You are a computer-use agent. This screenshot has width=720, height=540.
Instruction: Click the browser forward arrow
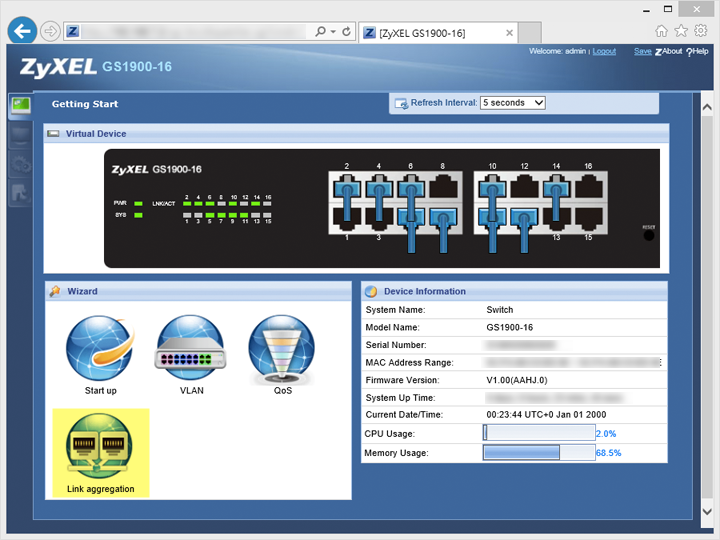pyautogui.click(x=50, y=31)
